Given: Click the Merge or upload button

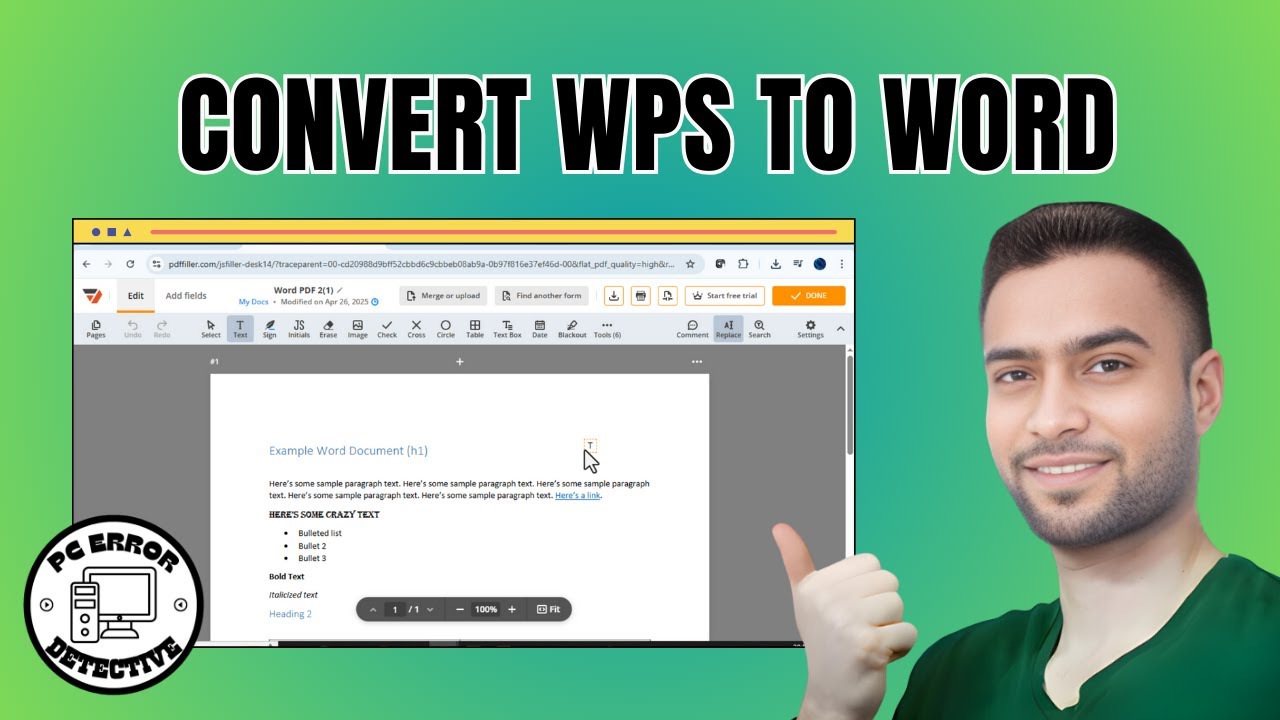Looking at the screenshot, I should [443, 296].
